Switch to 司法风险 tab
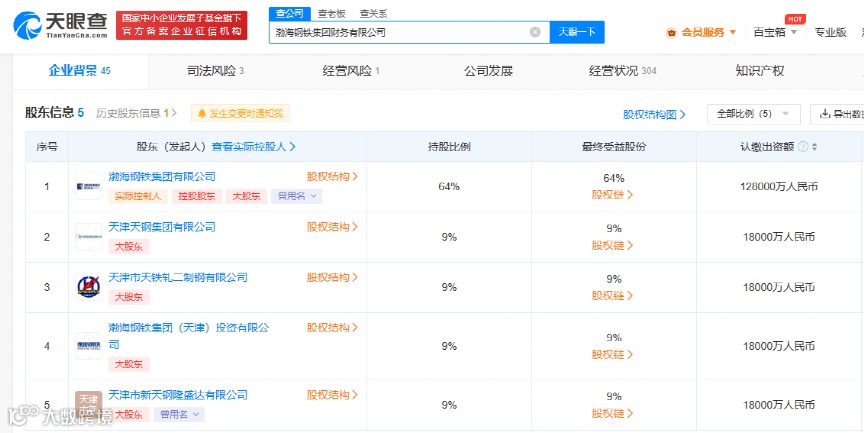Viewport: 864px width, 433px height. coord(215,71)
